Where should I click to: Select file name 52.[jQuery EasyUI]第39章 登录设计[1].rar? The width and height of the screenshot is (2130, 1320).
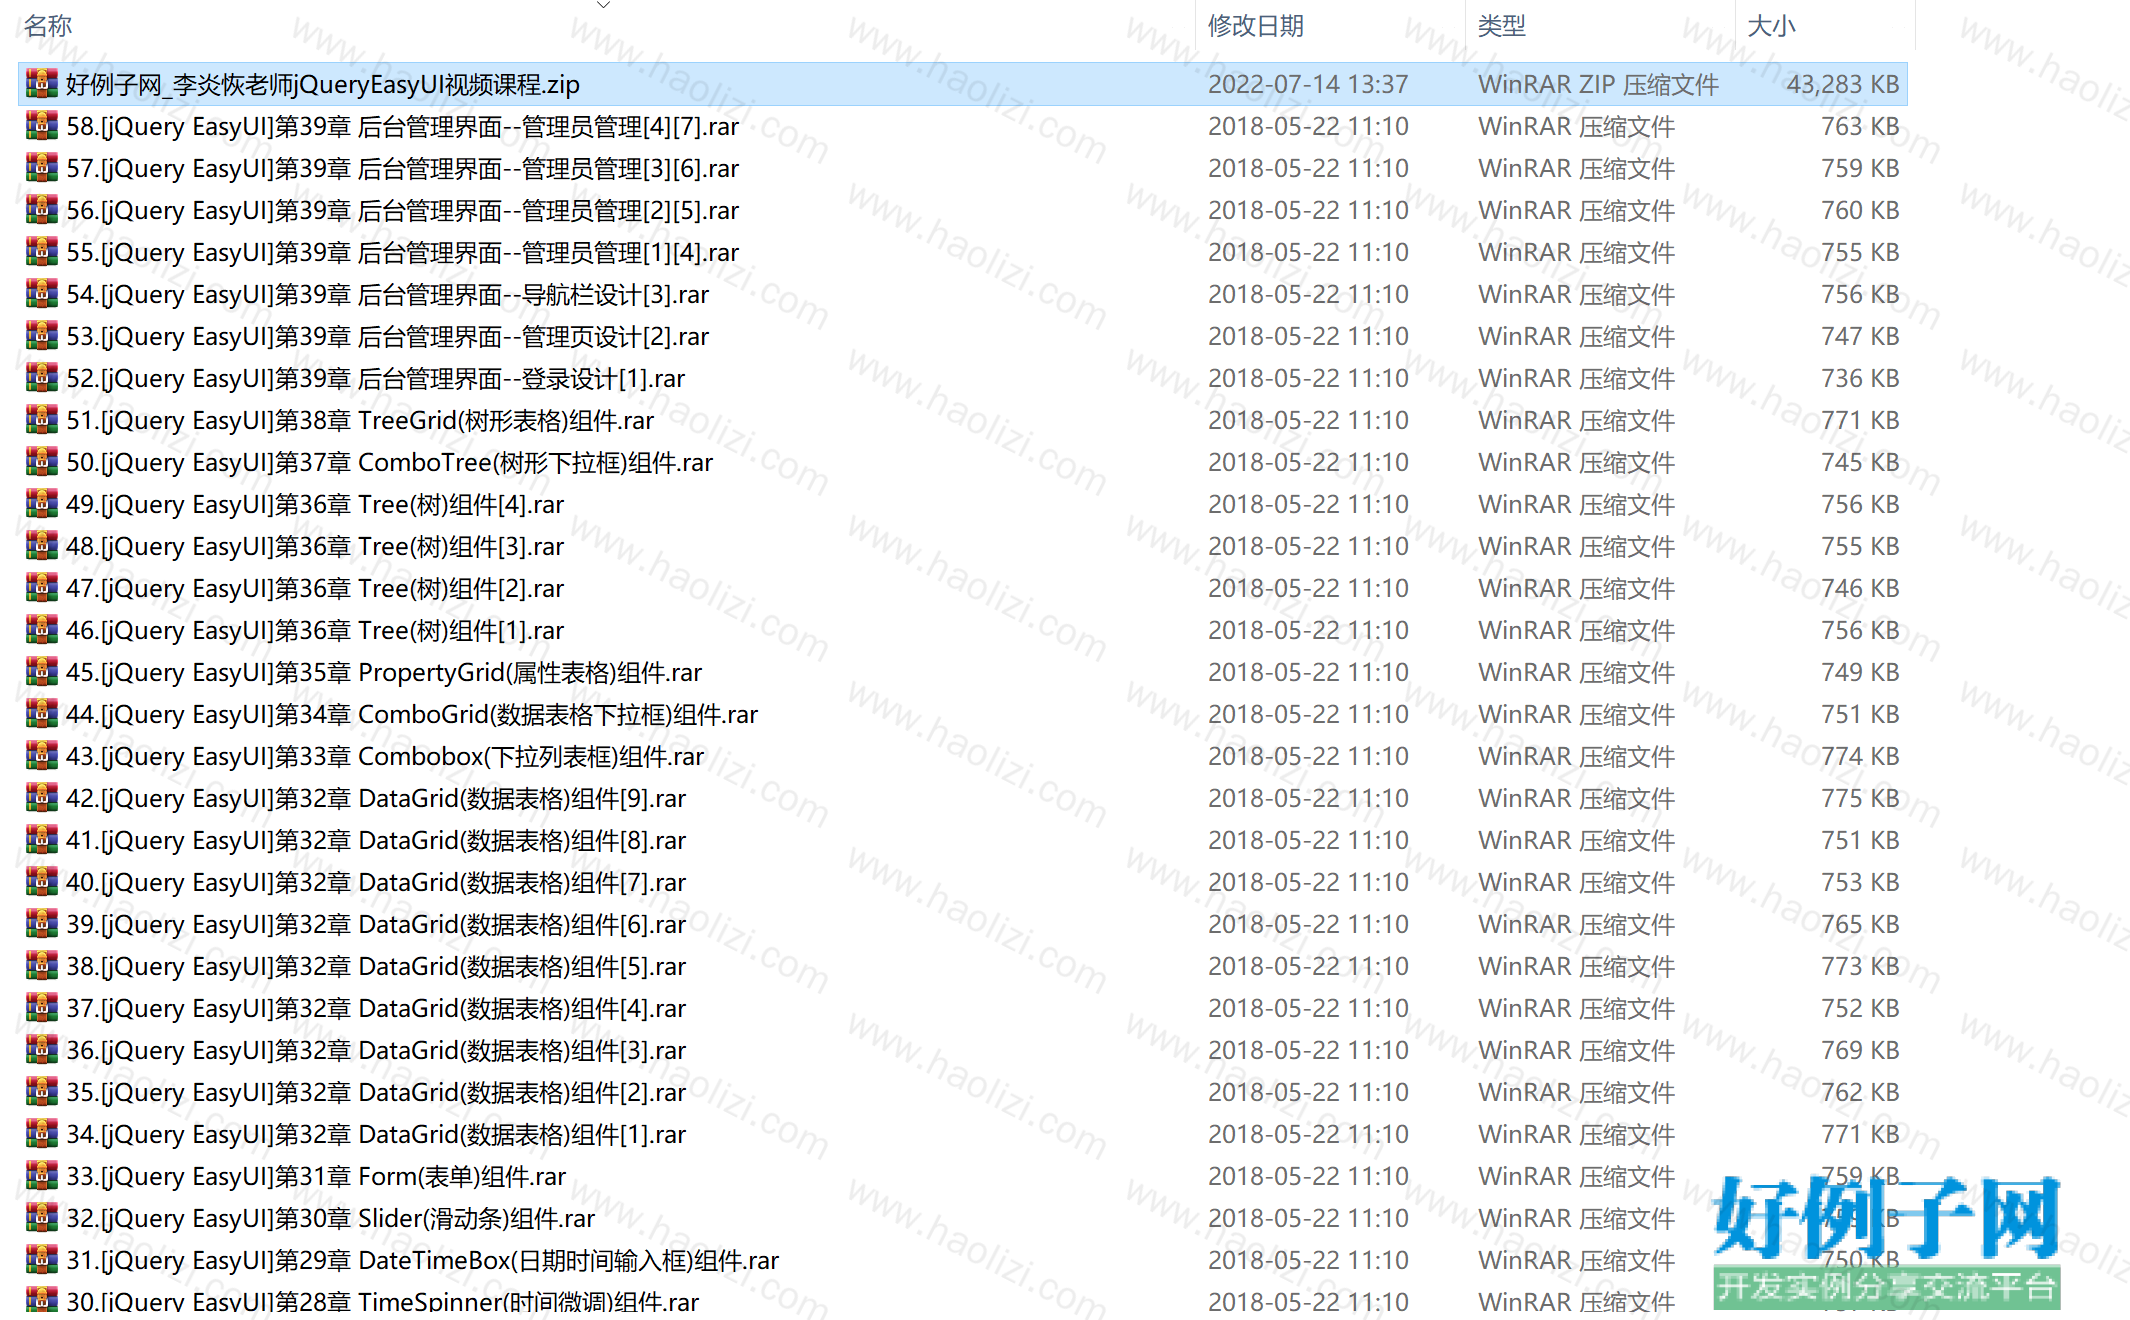[376, 378]
